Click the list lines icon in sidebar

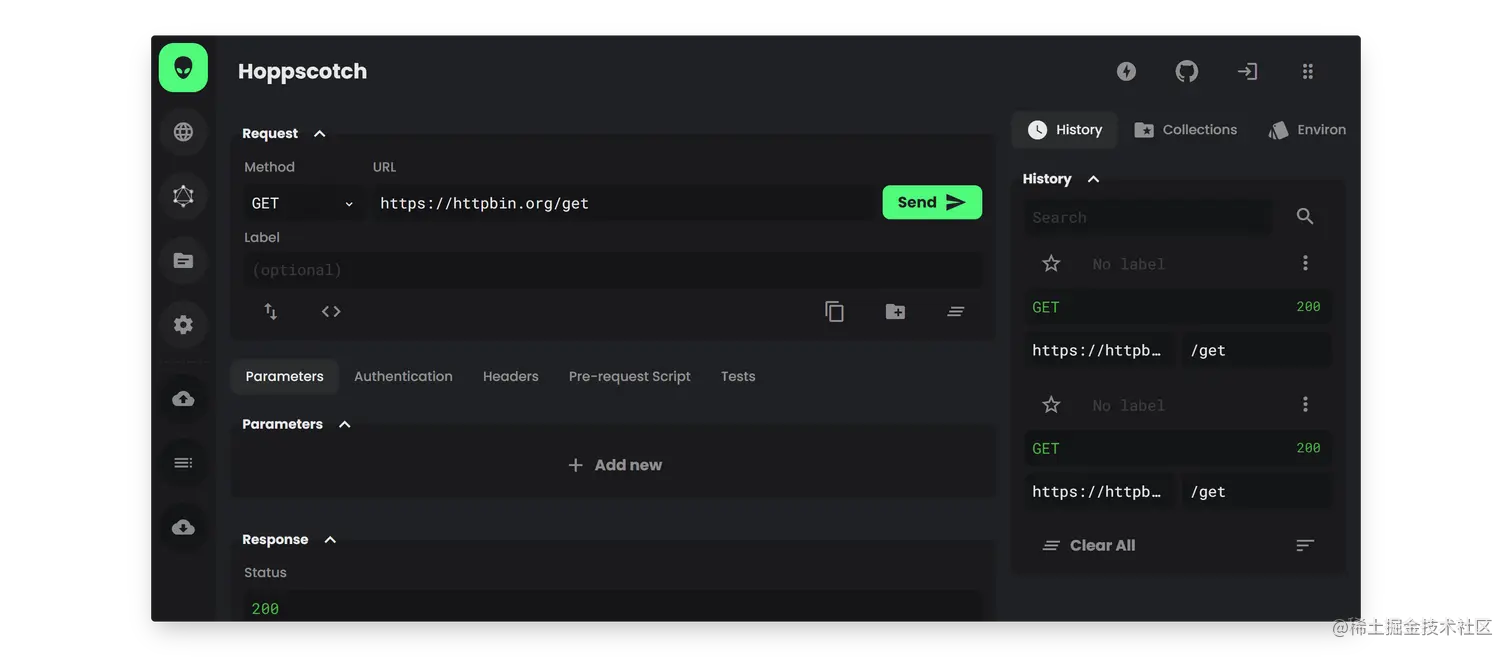click(x=183, y=463)
